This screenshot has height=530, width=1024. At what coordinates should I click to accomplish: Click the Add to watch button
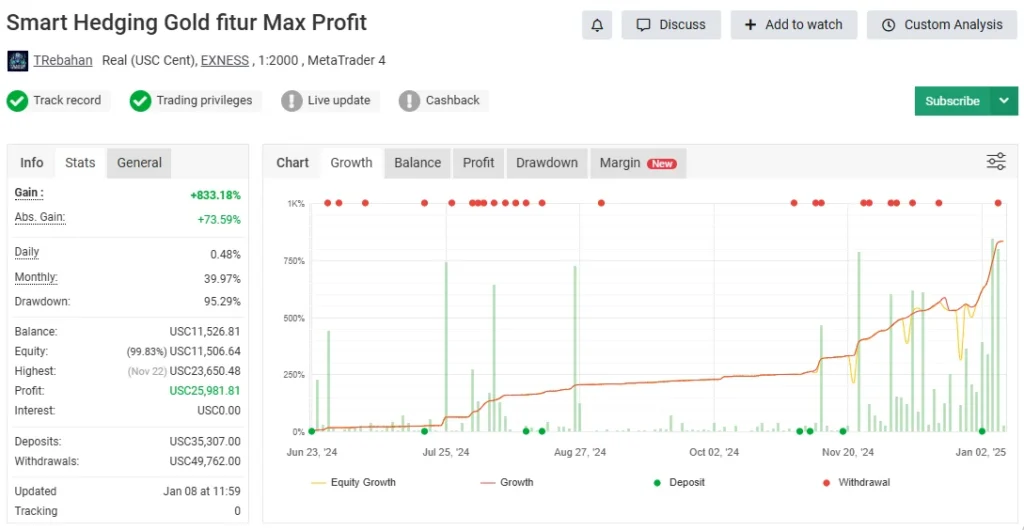point(794,25)
